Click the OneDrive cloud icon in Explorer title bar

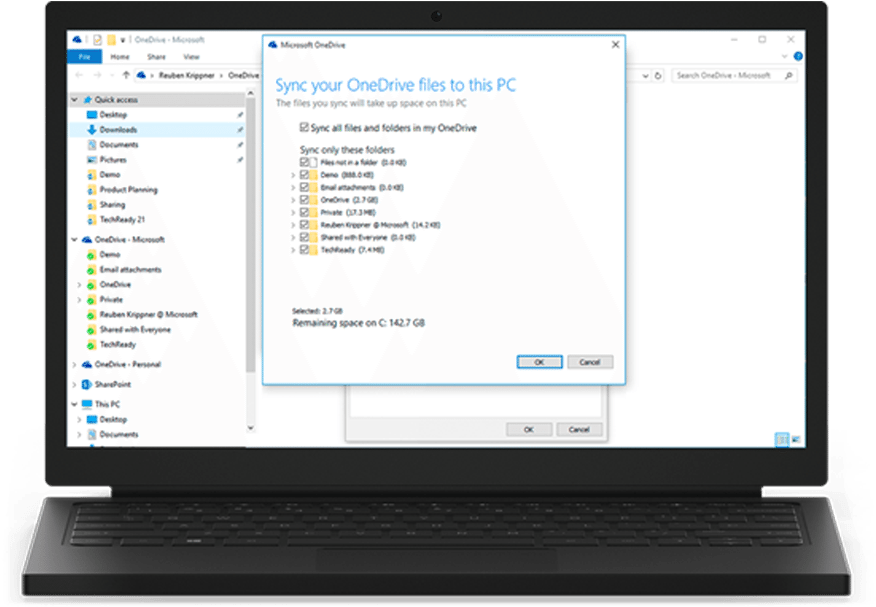[77, 40]
